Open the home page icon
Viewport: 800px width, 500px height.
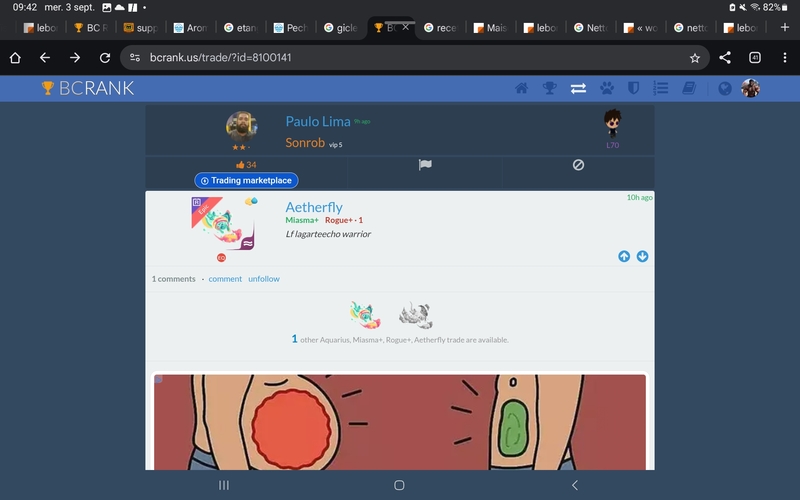tap(521, 88)
